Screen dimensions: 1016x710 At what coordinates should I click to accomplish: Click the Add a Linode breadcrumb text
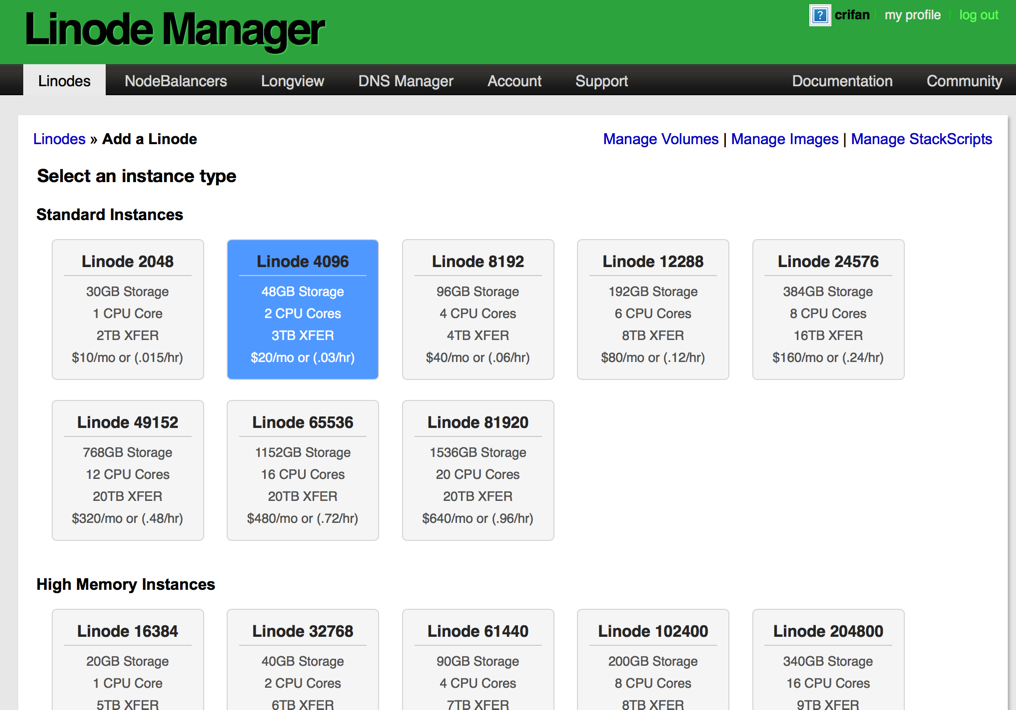point(150,139)
